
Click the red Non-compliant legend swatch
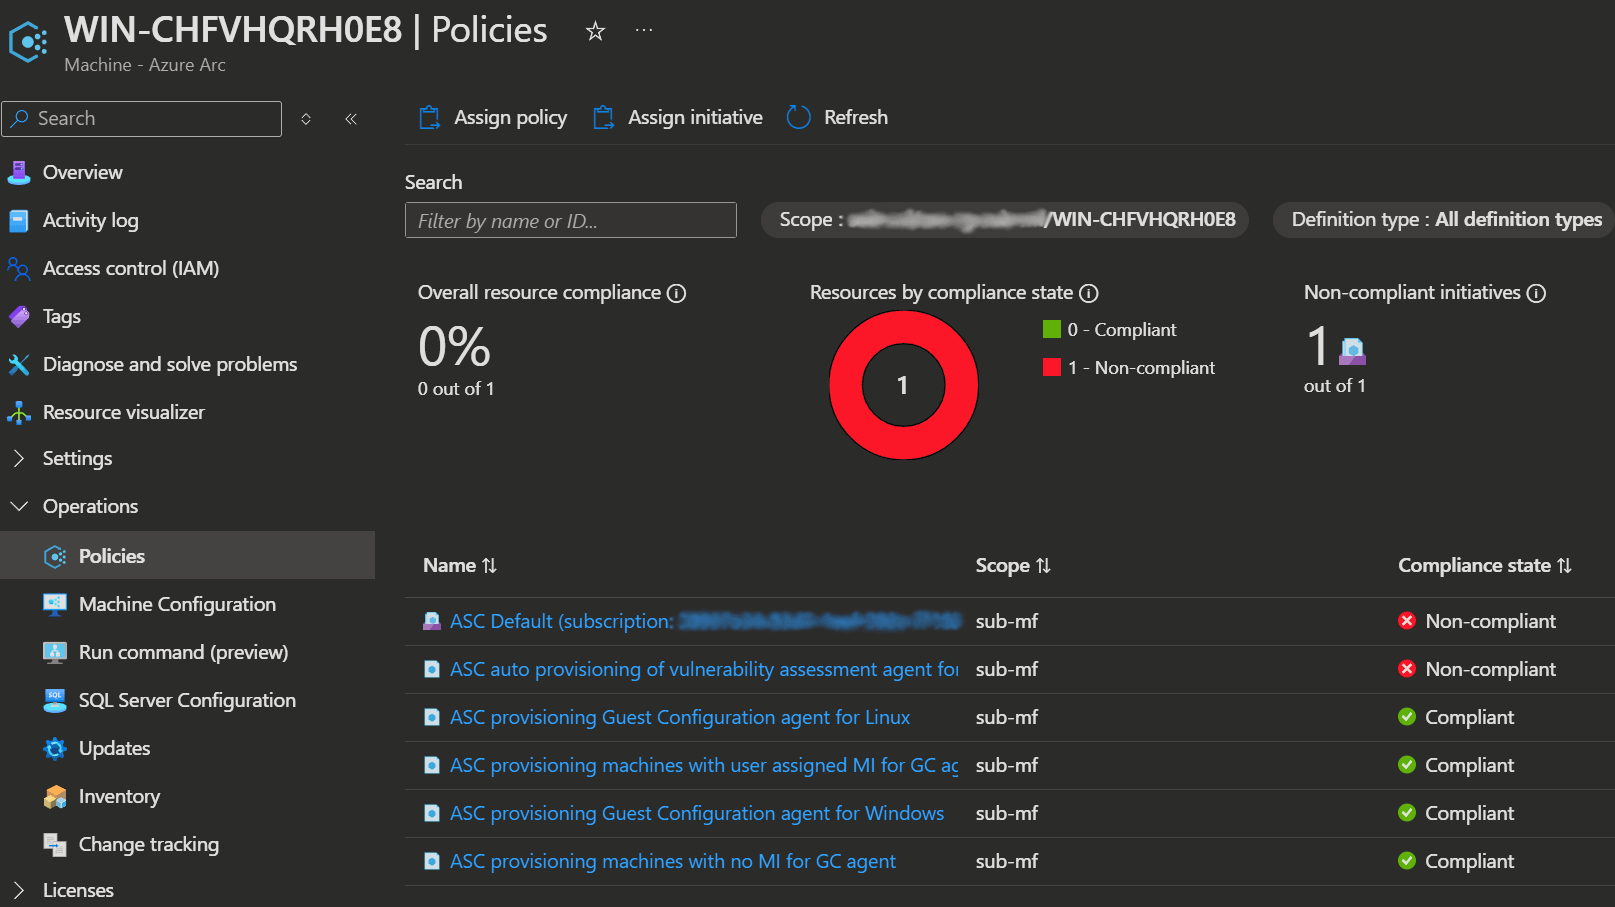(1052, 367)
